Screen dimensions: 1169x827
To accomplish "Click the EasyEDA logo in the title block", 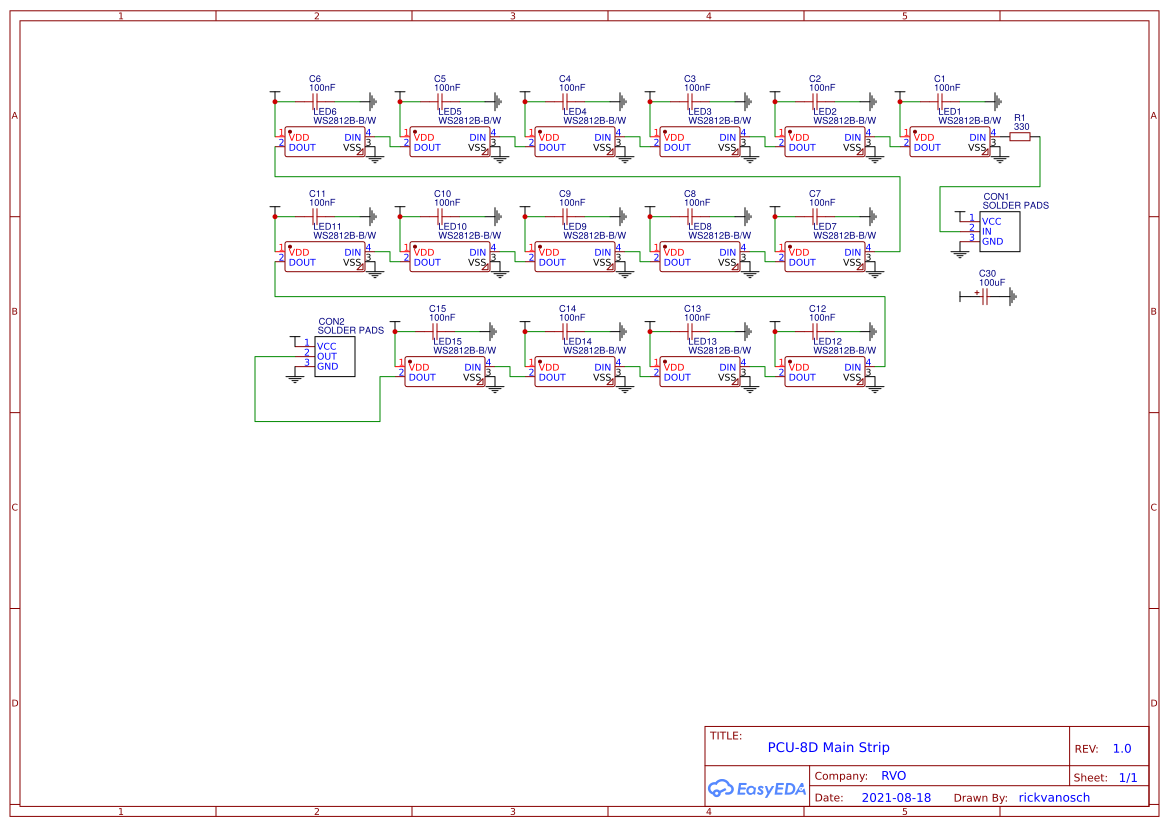I will point(757,789).
